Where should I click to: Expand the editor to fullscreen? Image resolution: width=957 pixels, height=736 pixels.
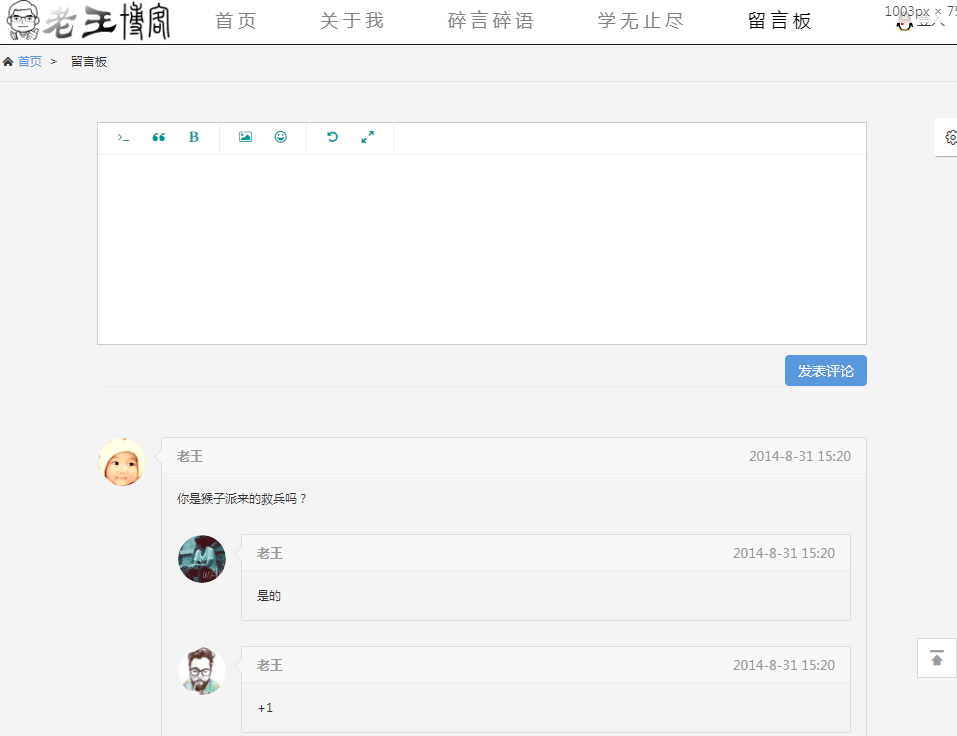(x=368, y=138)
